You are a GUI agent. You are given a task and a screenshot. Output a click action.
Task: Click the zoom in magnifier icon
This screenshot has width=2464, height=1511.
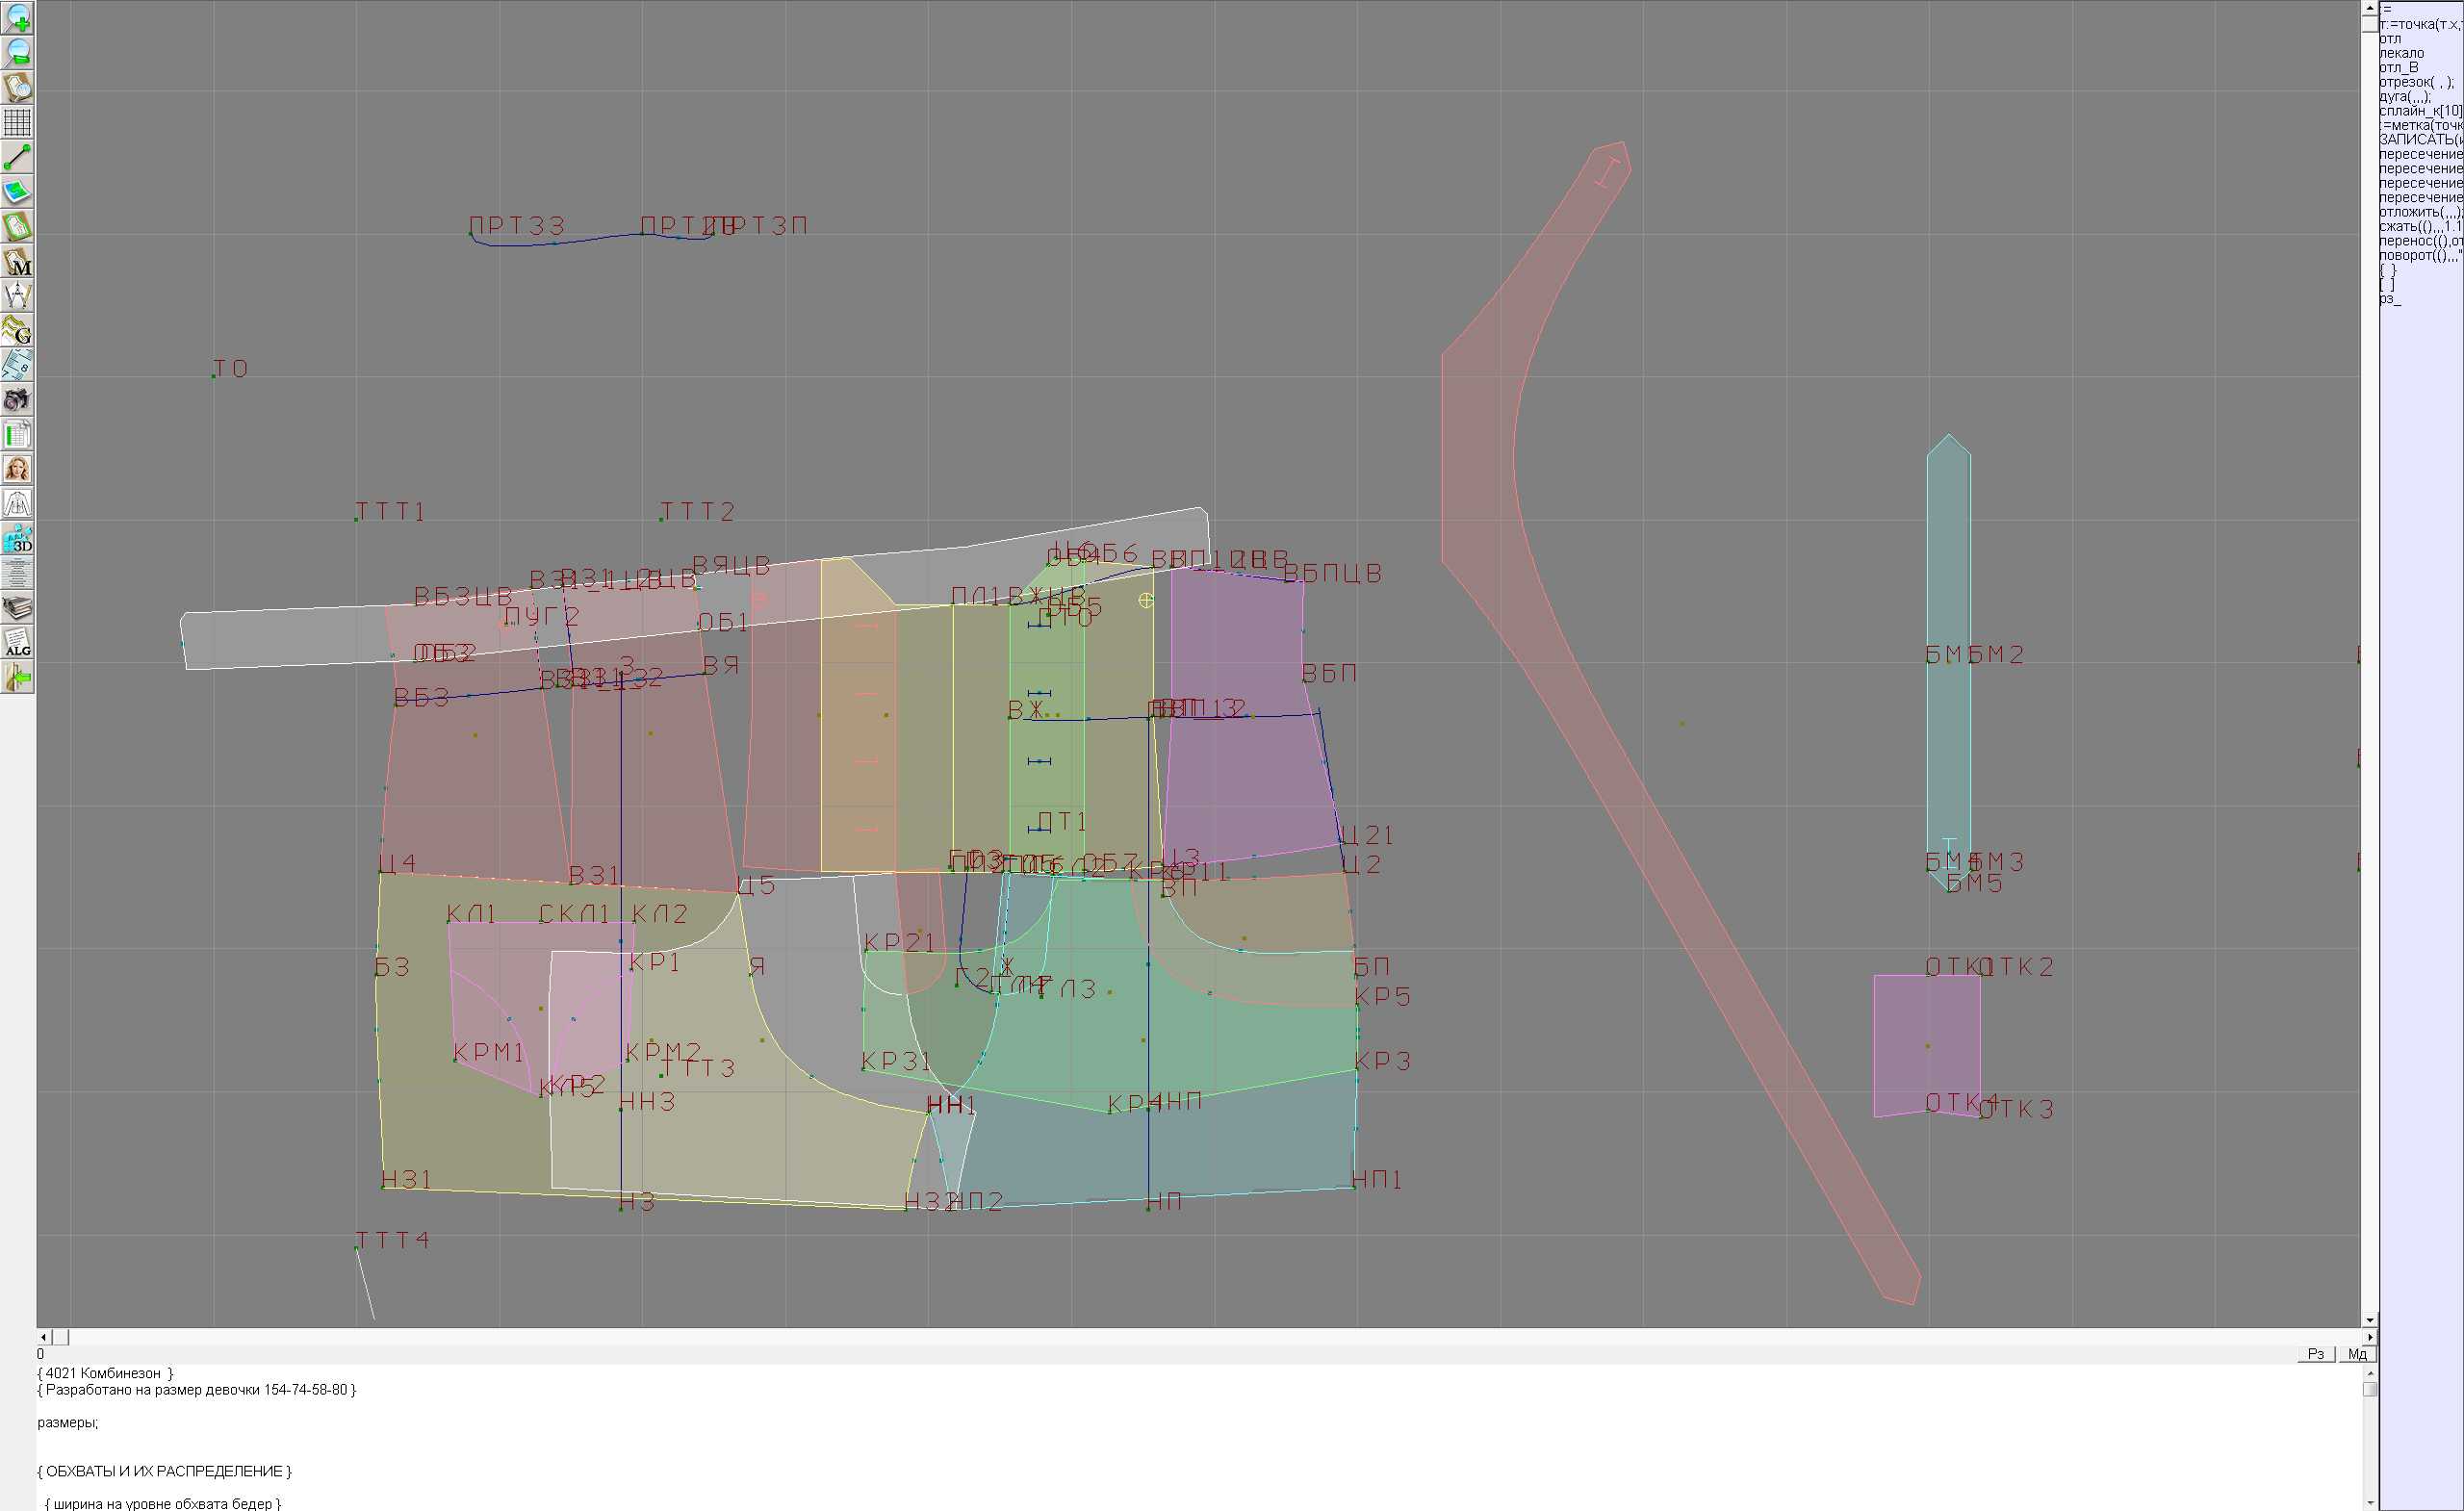[17, 17]
